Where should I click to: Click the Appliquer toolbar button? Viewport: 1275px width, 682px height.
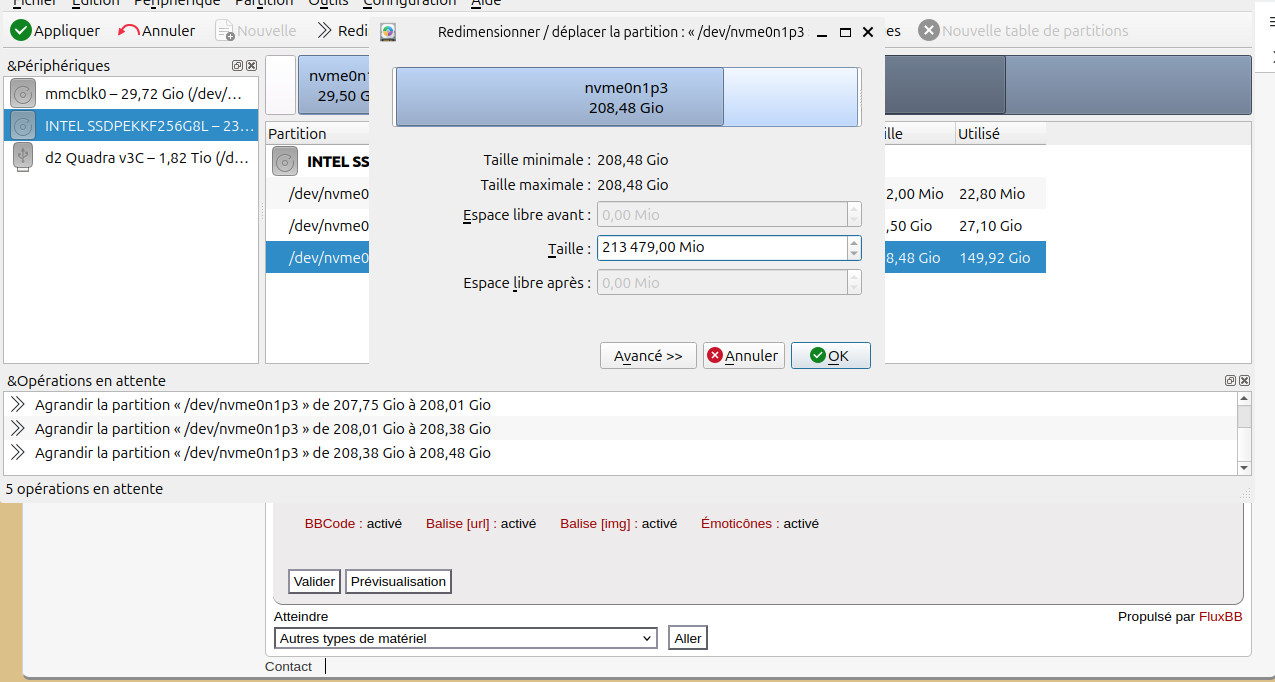point(55,31)
